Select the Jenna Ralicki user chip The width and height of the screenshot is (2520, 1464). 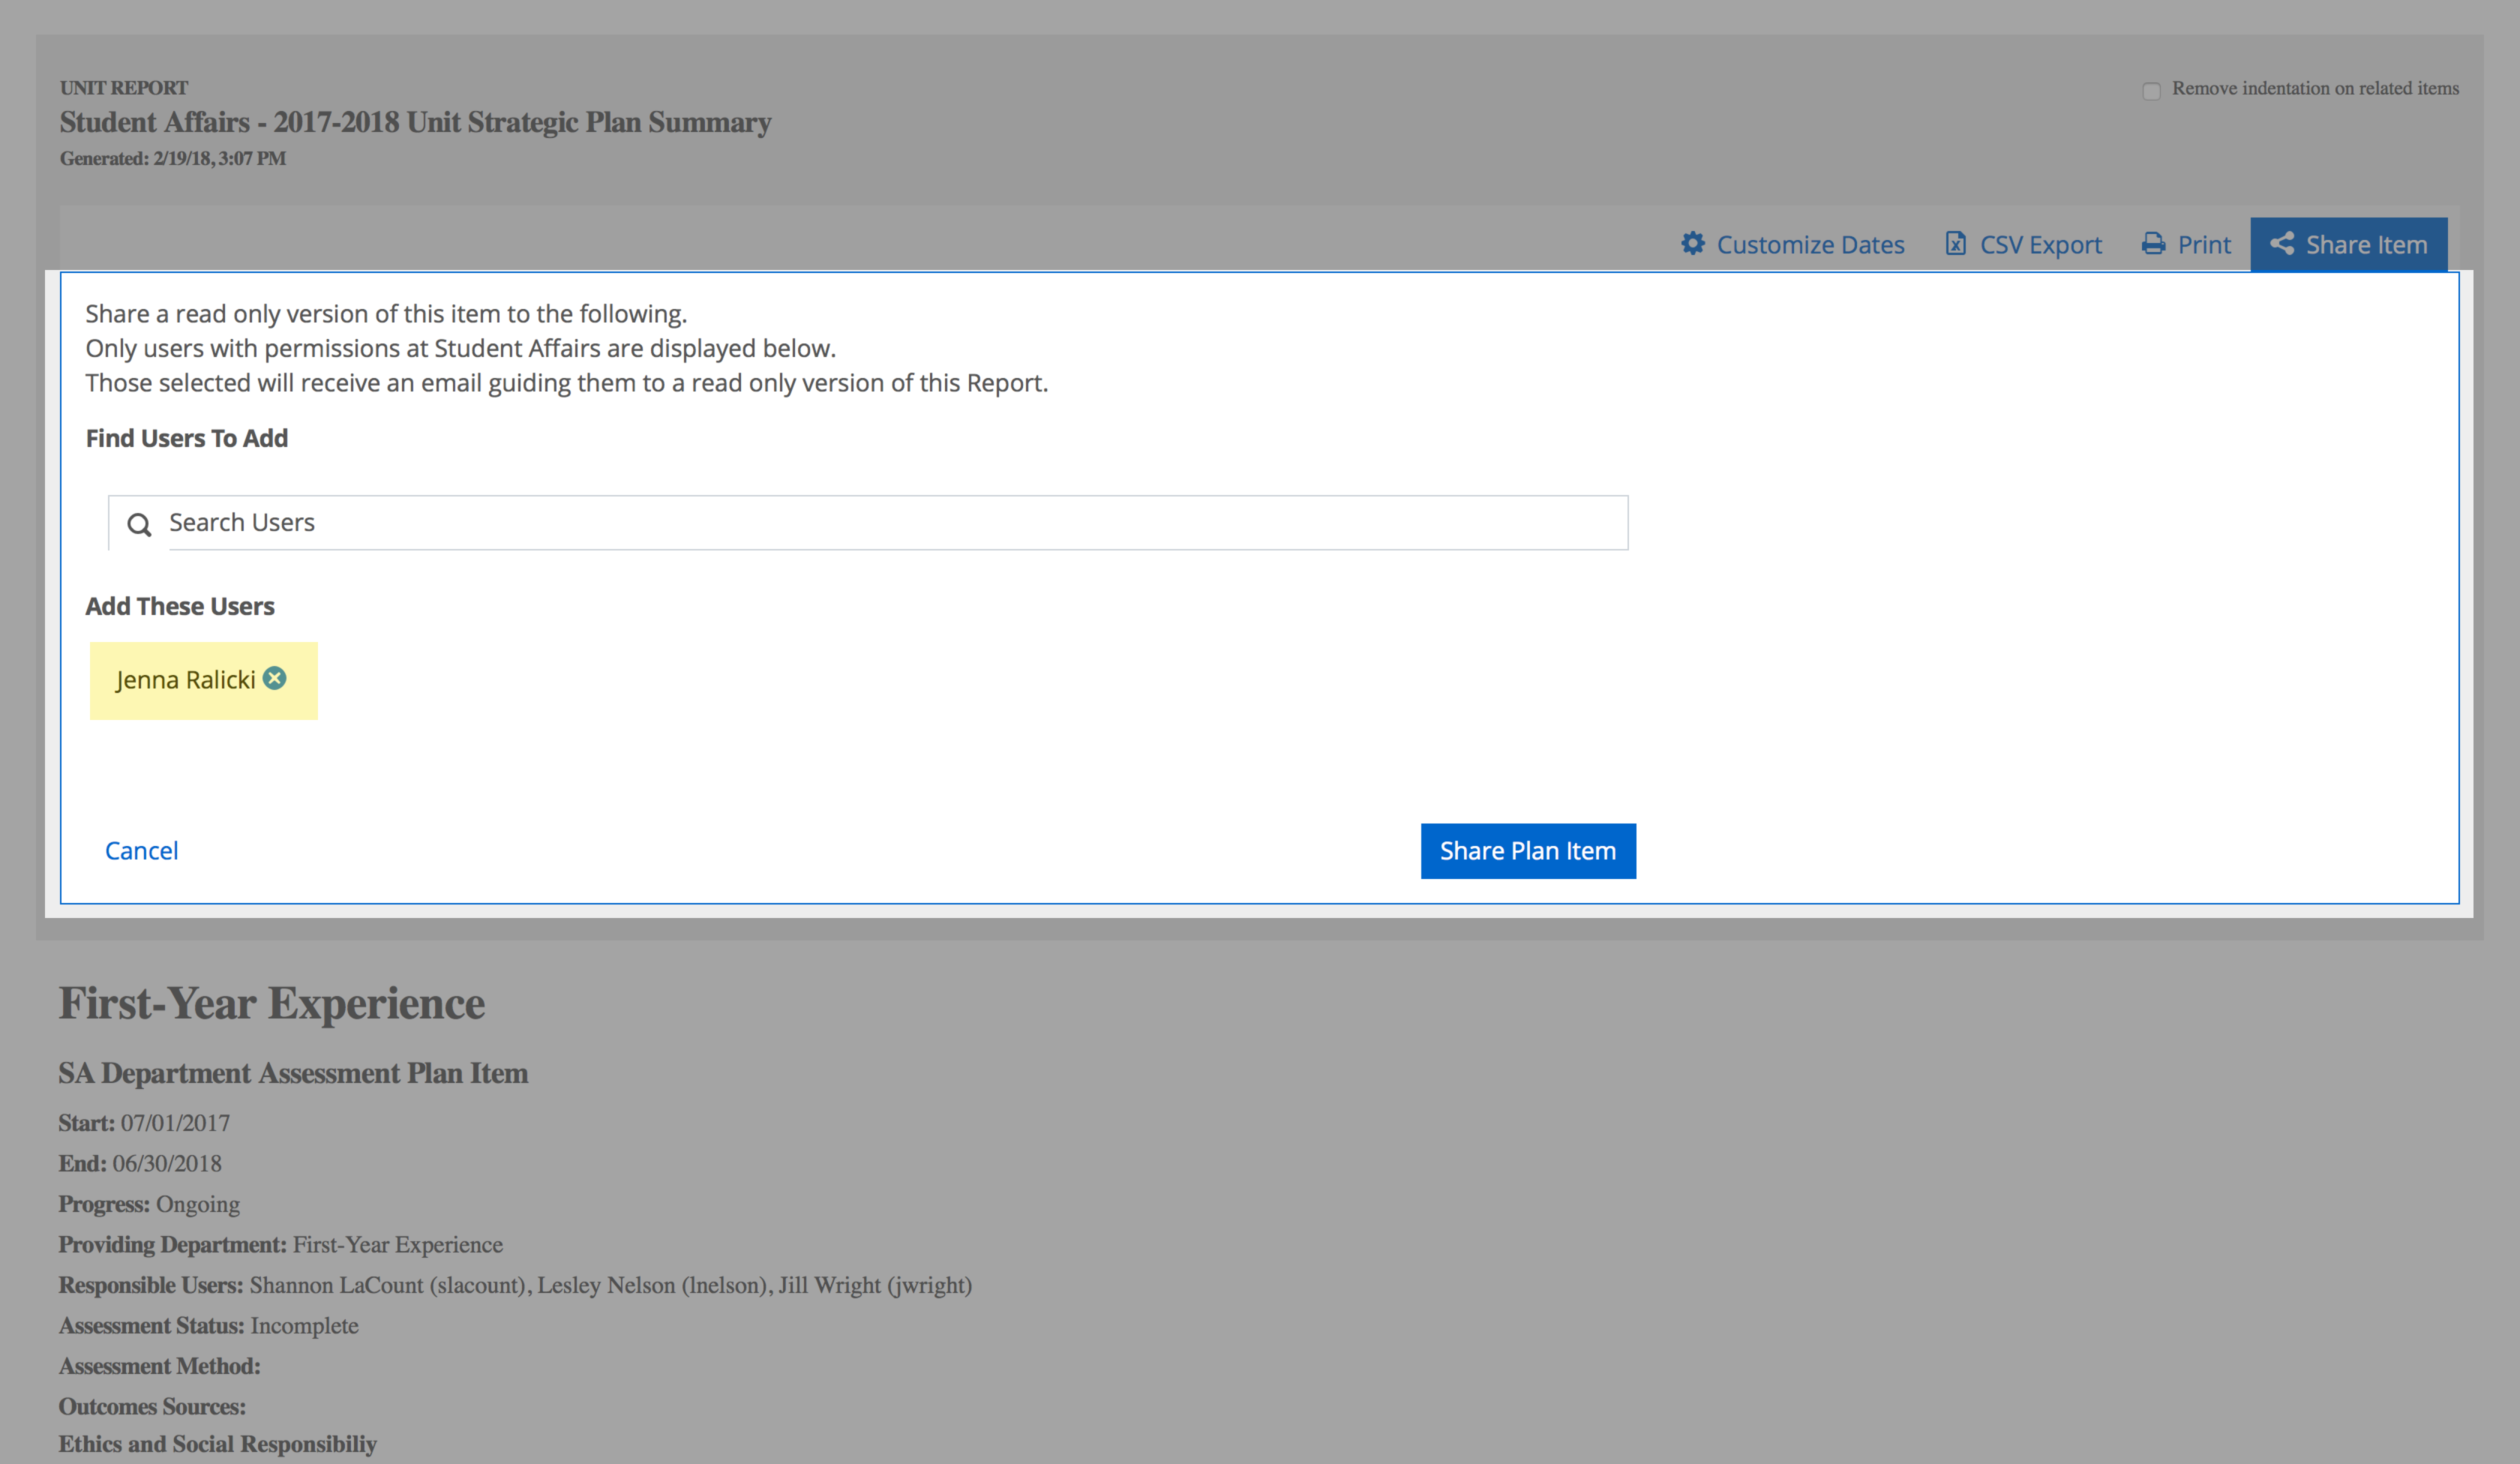(x=203, y=680)
